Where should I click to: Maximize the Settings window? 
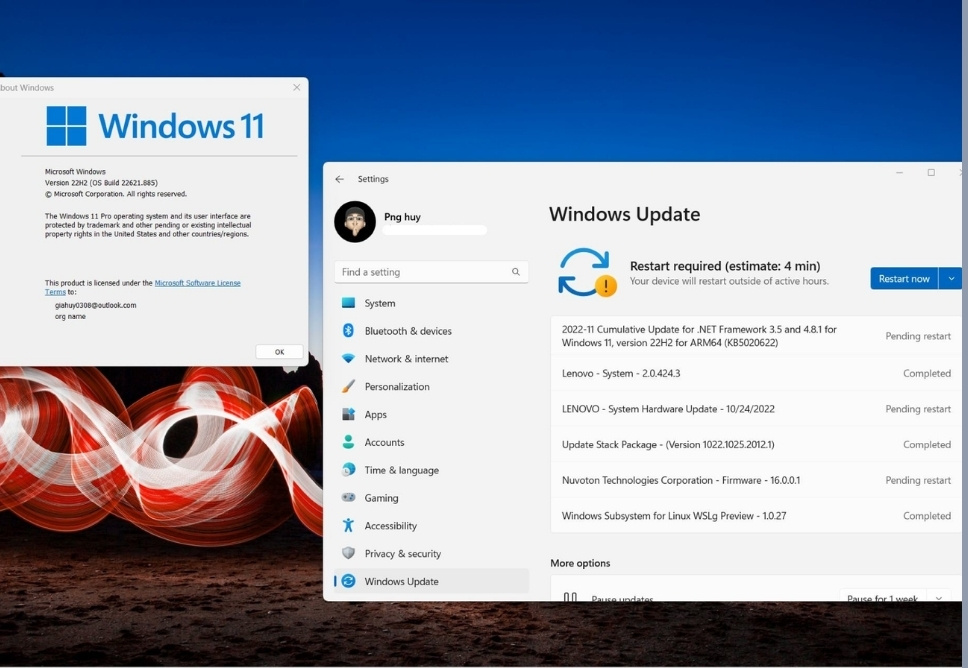coord(931,173)
